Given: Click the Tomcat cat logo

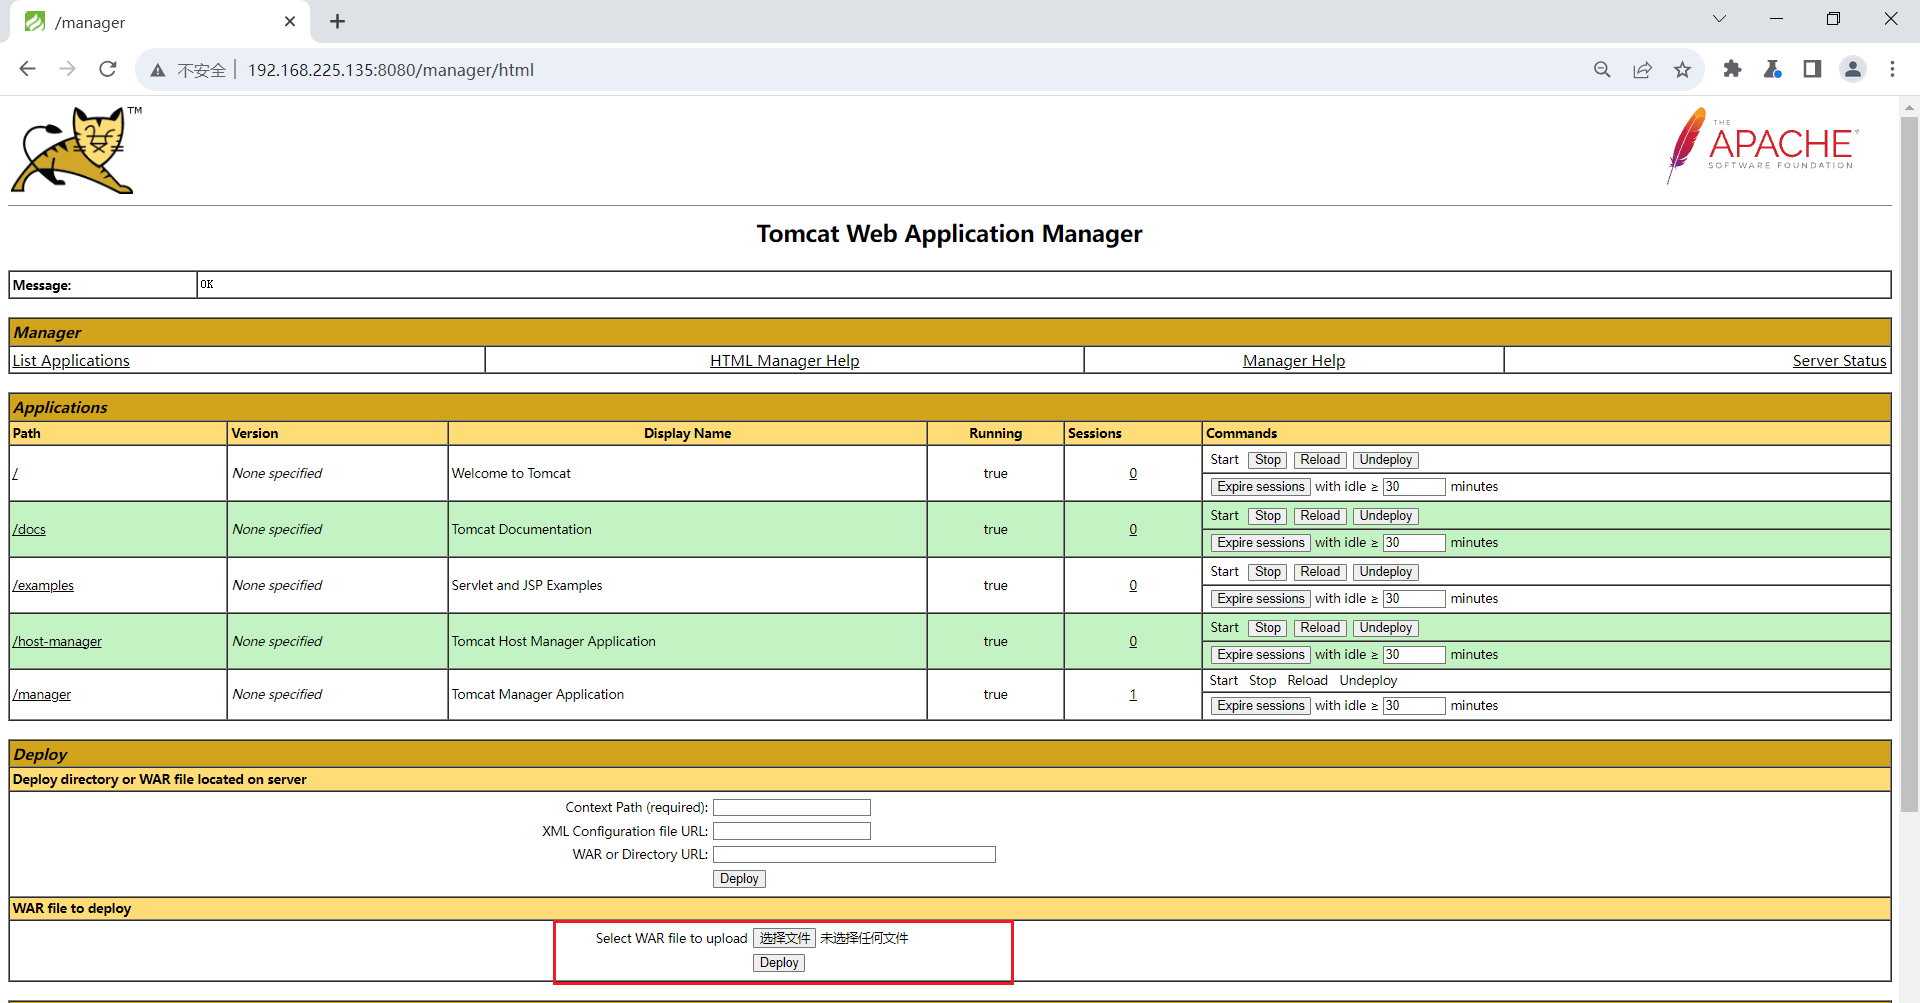Looking at the screenshot, I should (77, 150).
